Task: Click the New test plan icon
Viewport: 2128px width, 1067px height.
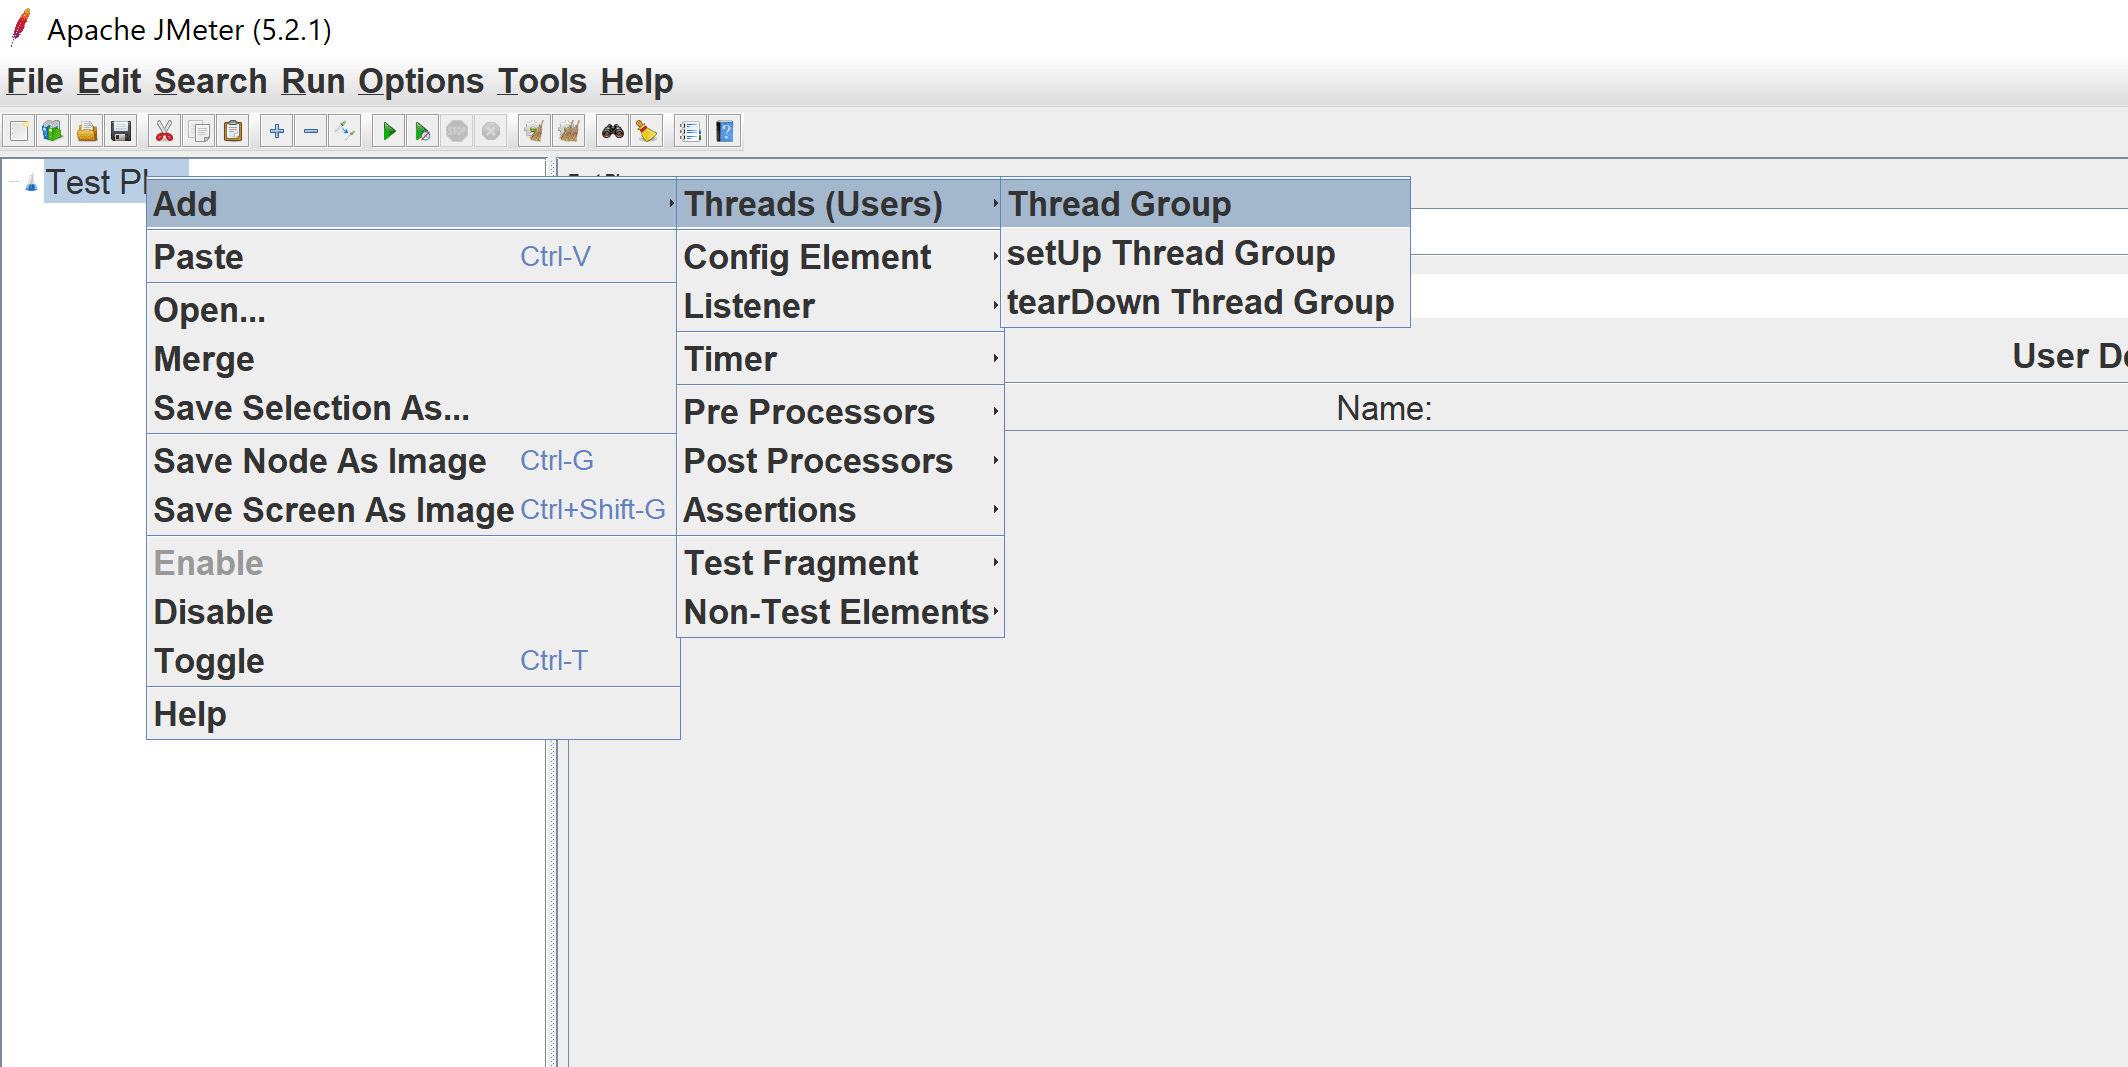Action: 19,131
